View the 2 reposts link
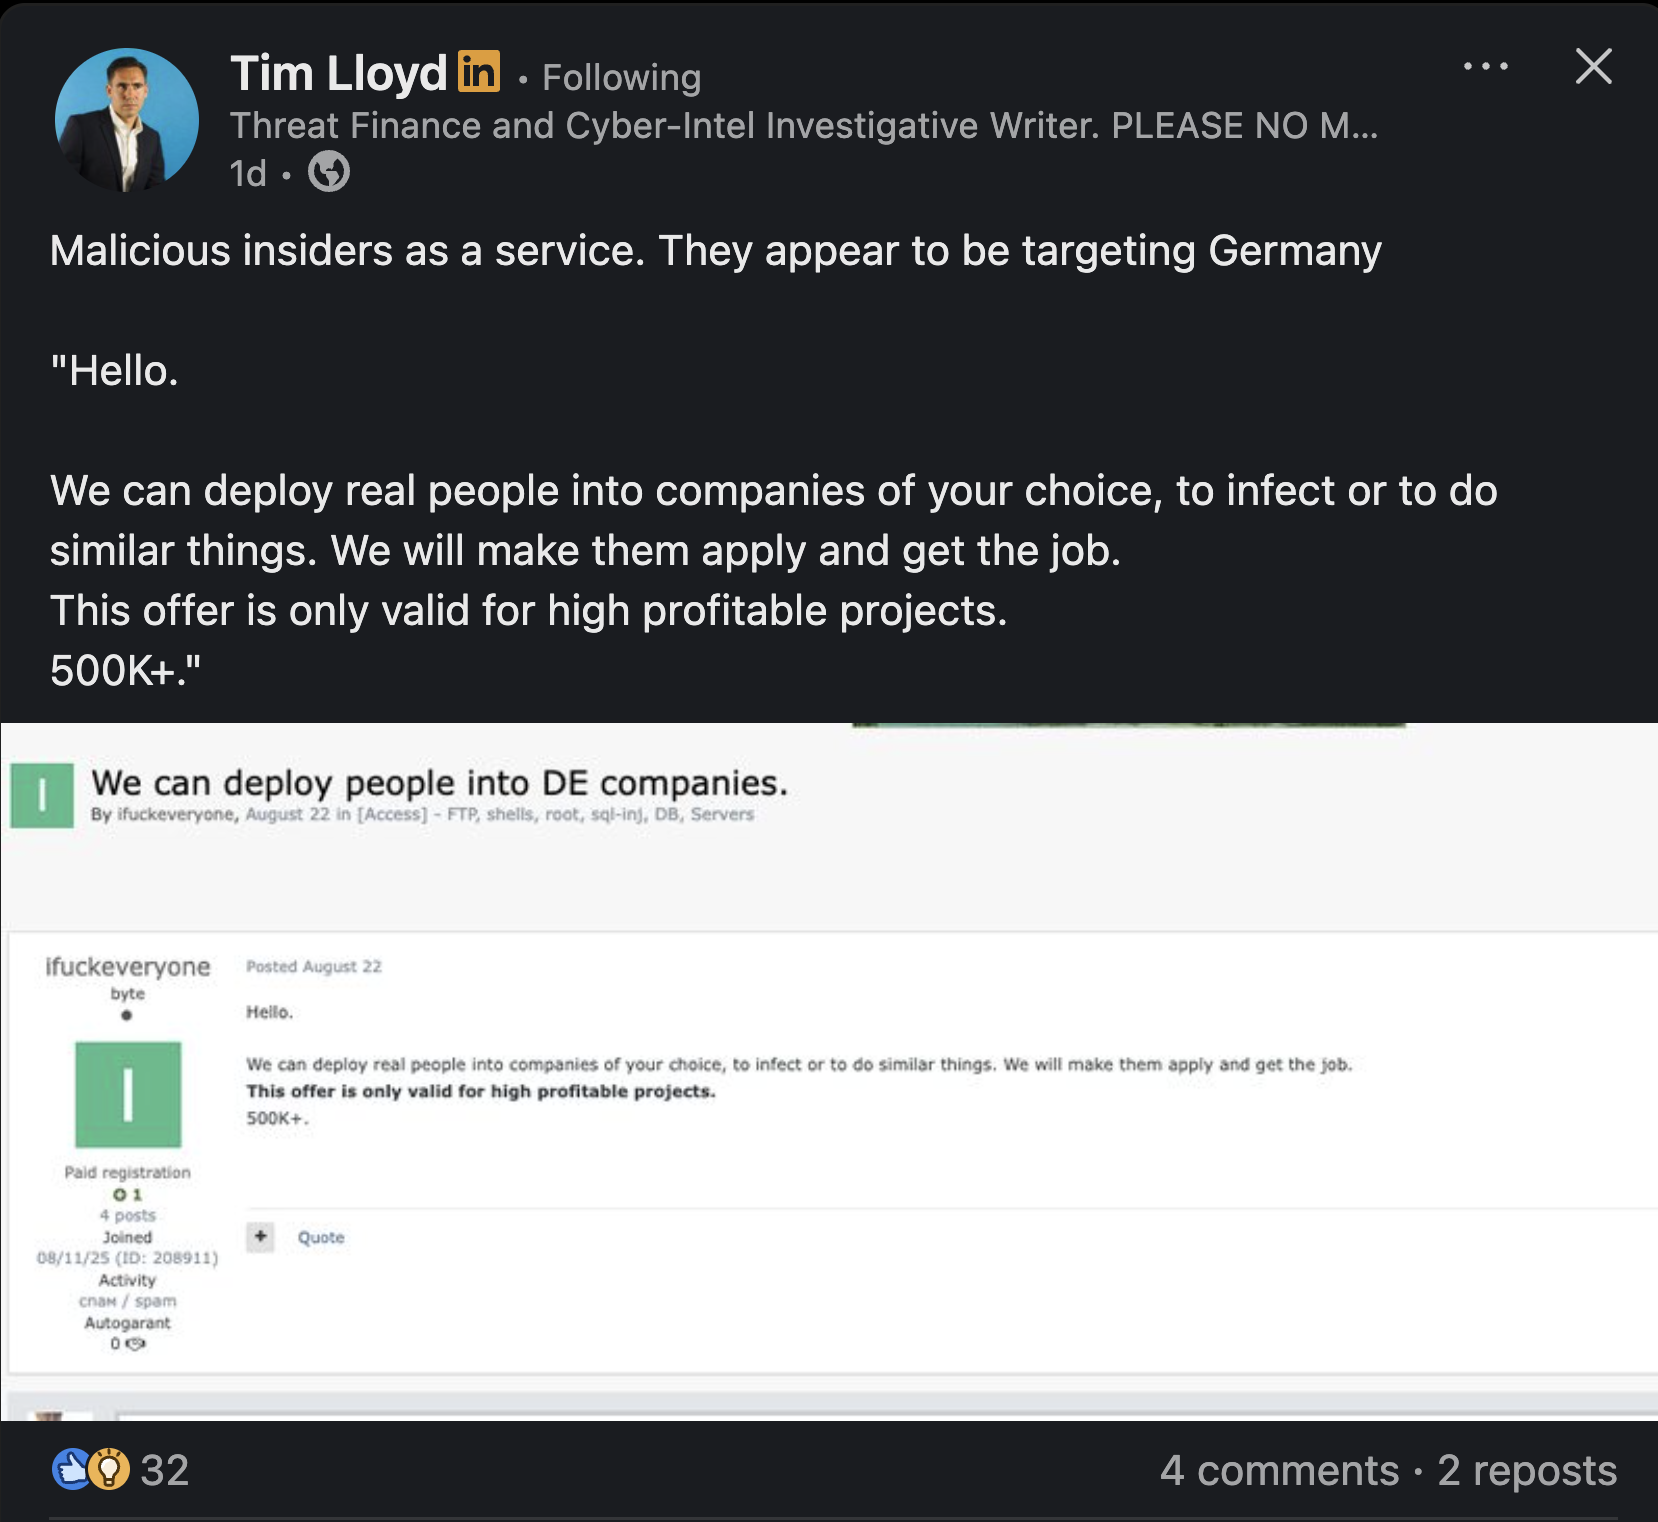This screenshot has height=1522, width=1658. tap(1523, 1471)
